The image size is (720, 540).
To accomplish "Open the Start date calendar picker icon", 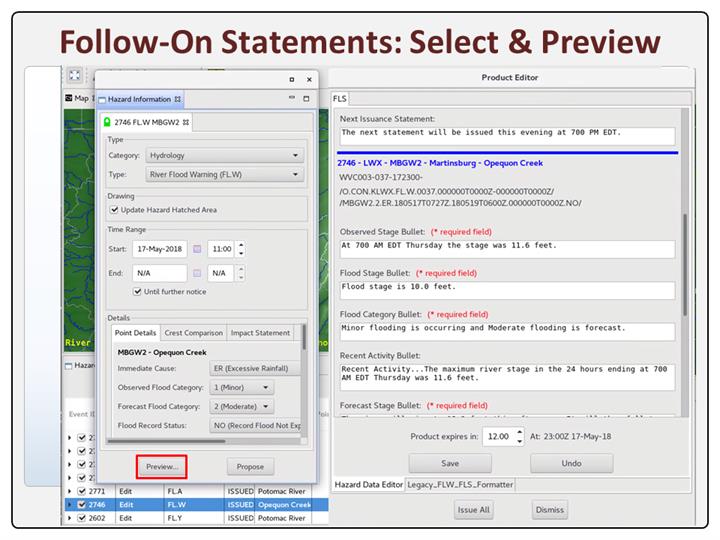I will 197,249.
